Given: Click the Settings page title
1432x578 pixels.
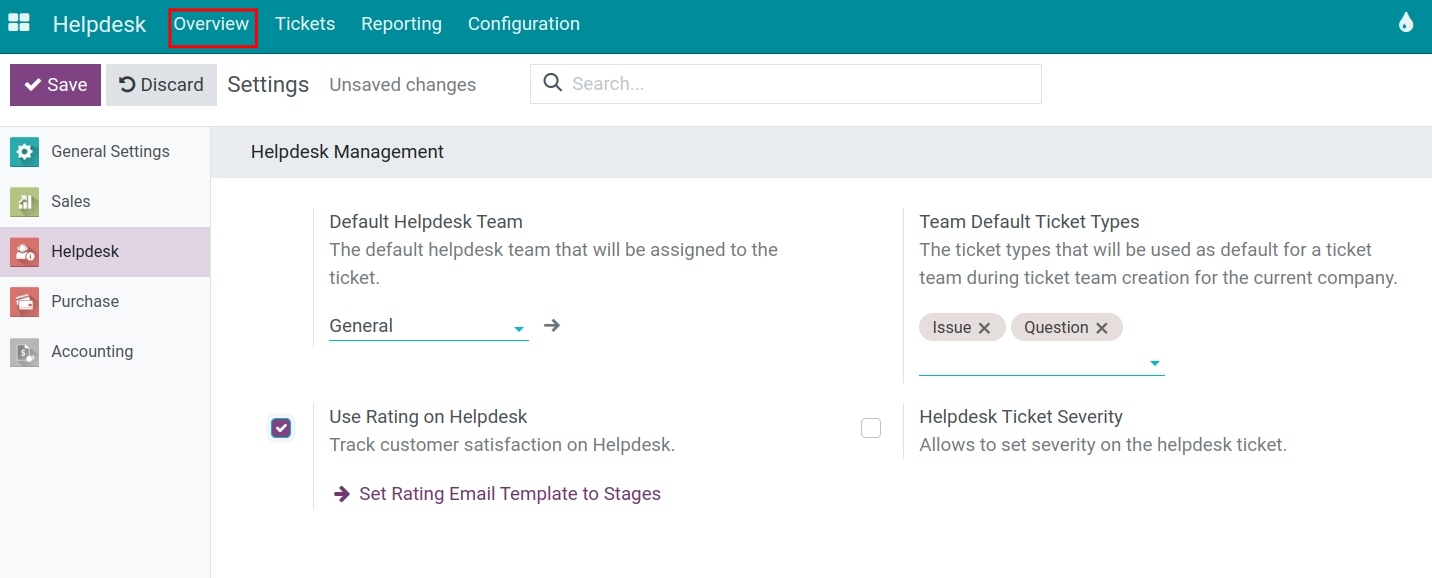Looking at the screenshot, I should 268,85.
